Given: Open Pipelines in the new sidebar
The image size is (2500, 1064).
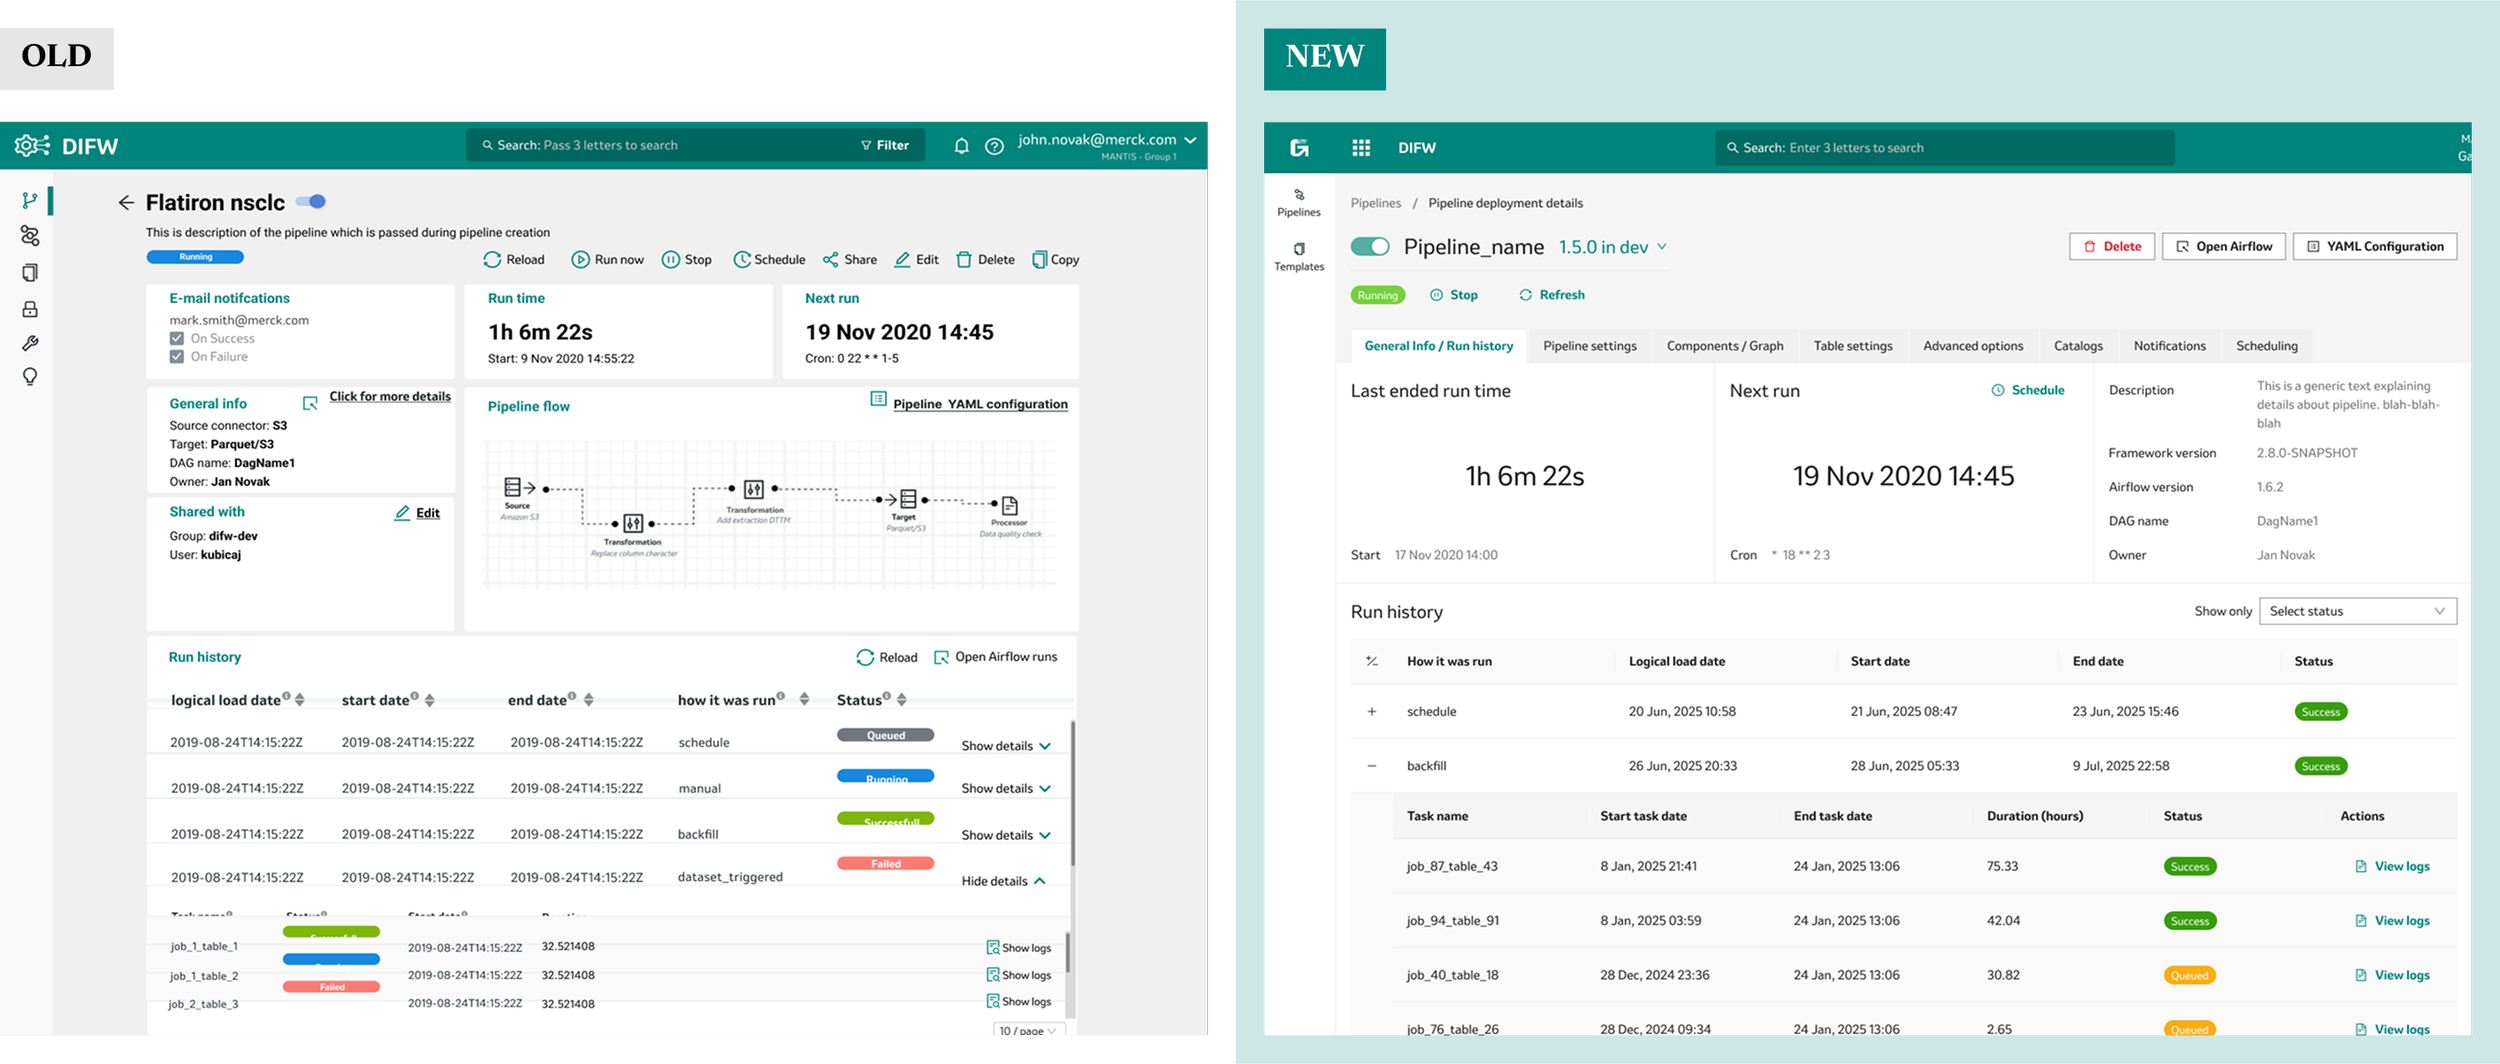Looking at the screenshot, I should coord(1299,202).
